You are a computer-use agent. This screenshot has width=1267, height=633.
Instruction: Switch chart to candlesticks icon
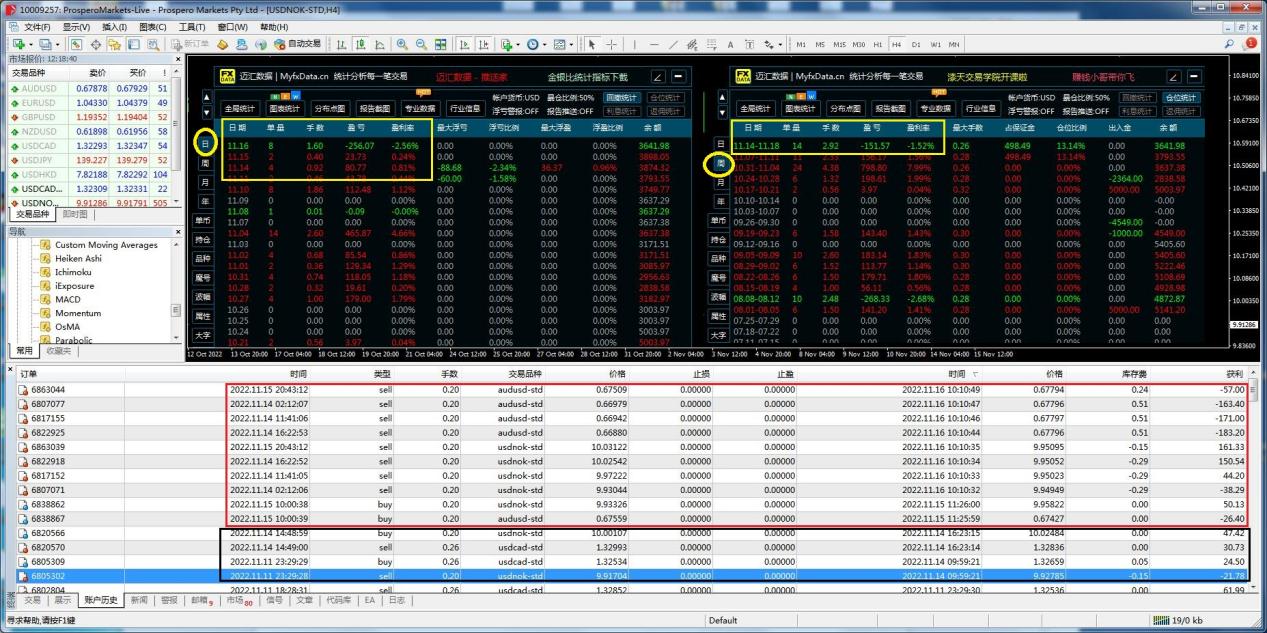coord(359,44)
